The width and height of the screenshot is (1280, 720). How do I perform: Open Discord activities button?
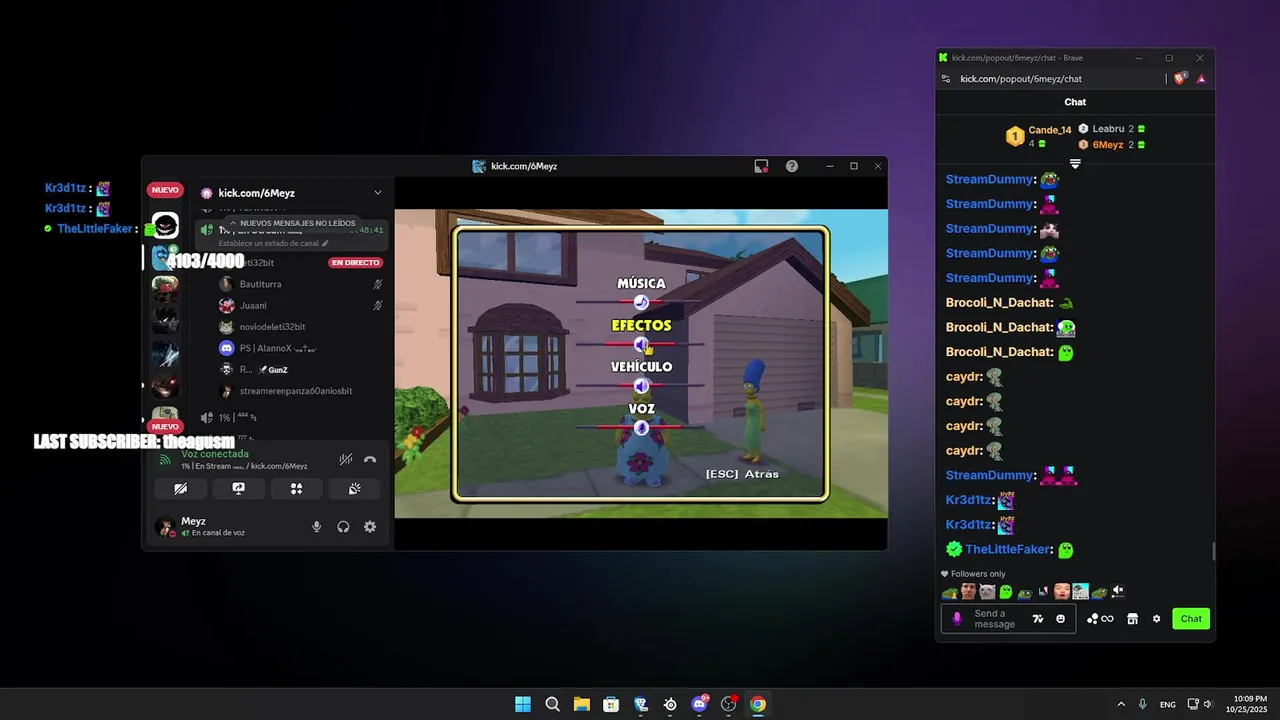[296, 489]
